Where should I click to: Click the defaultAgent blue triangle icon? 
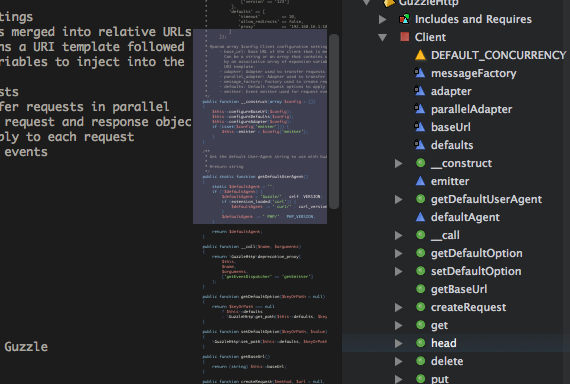420,217
